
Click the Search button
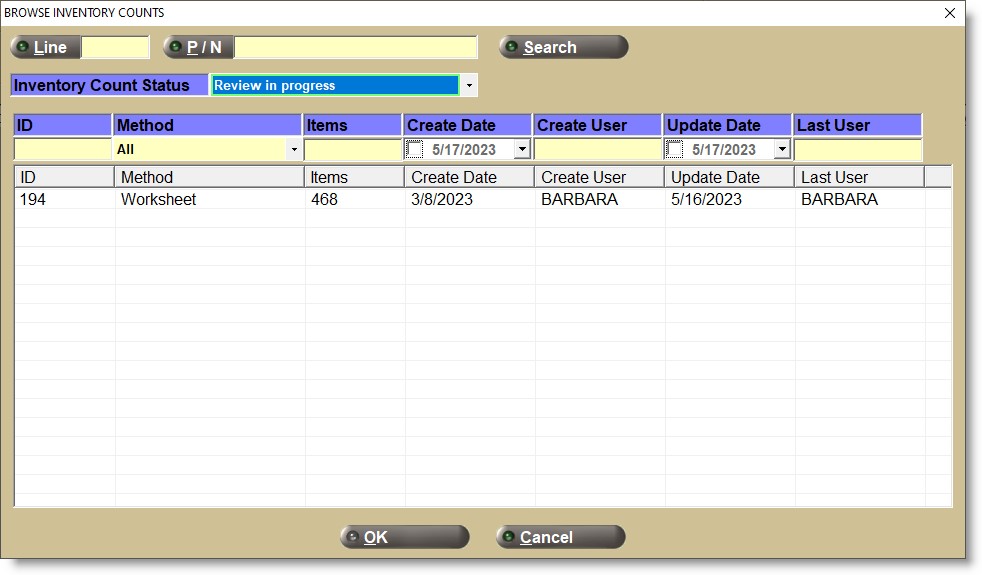pos(563,47)
